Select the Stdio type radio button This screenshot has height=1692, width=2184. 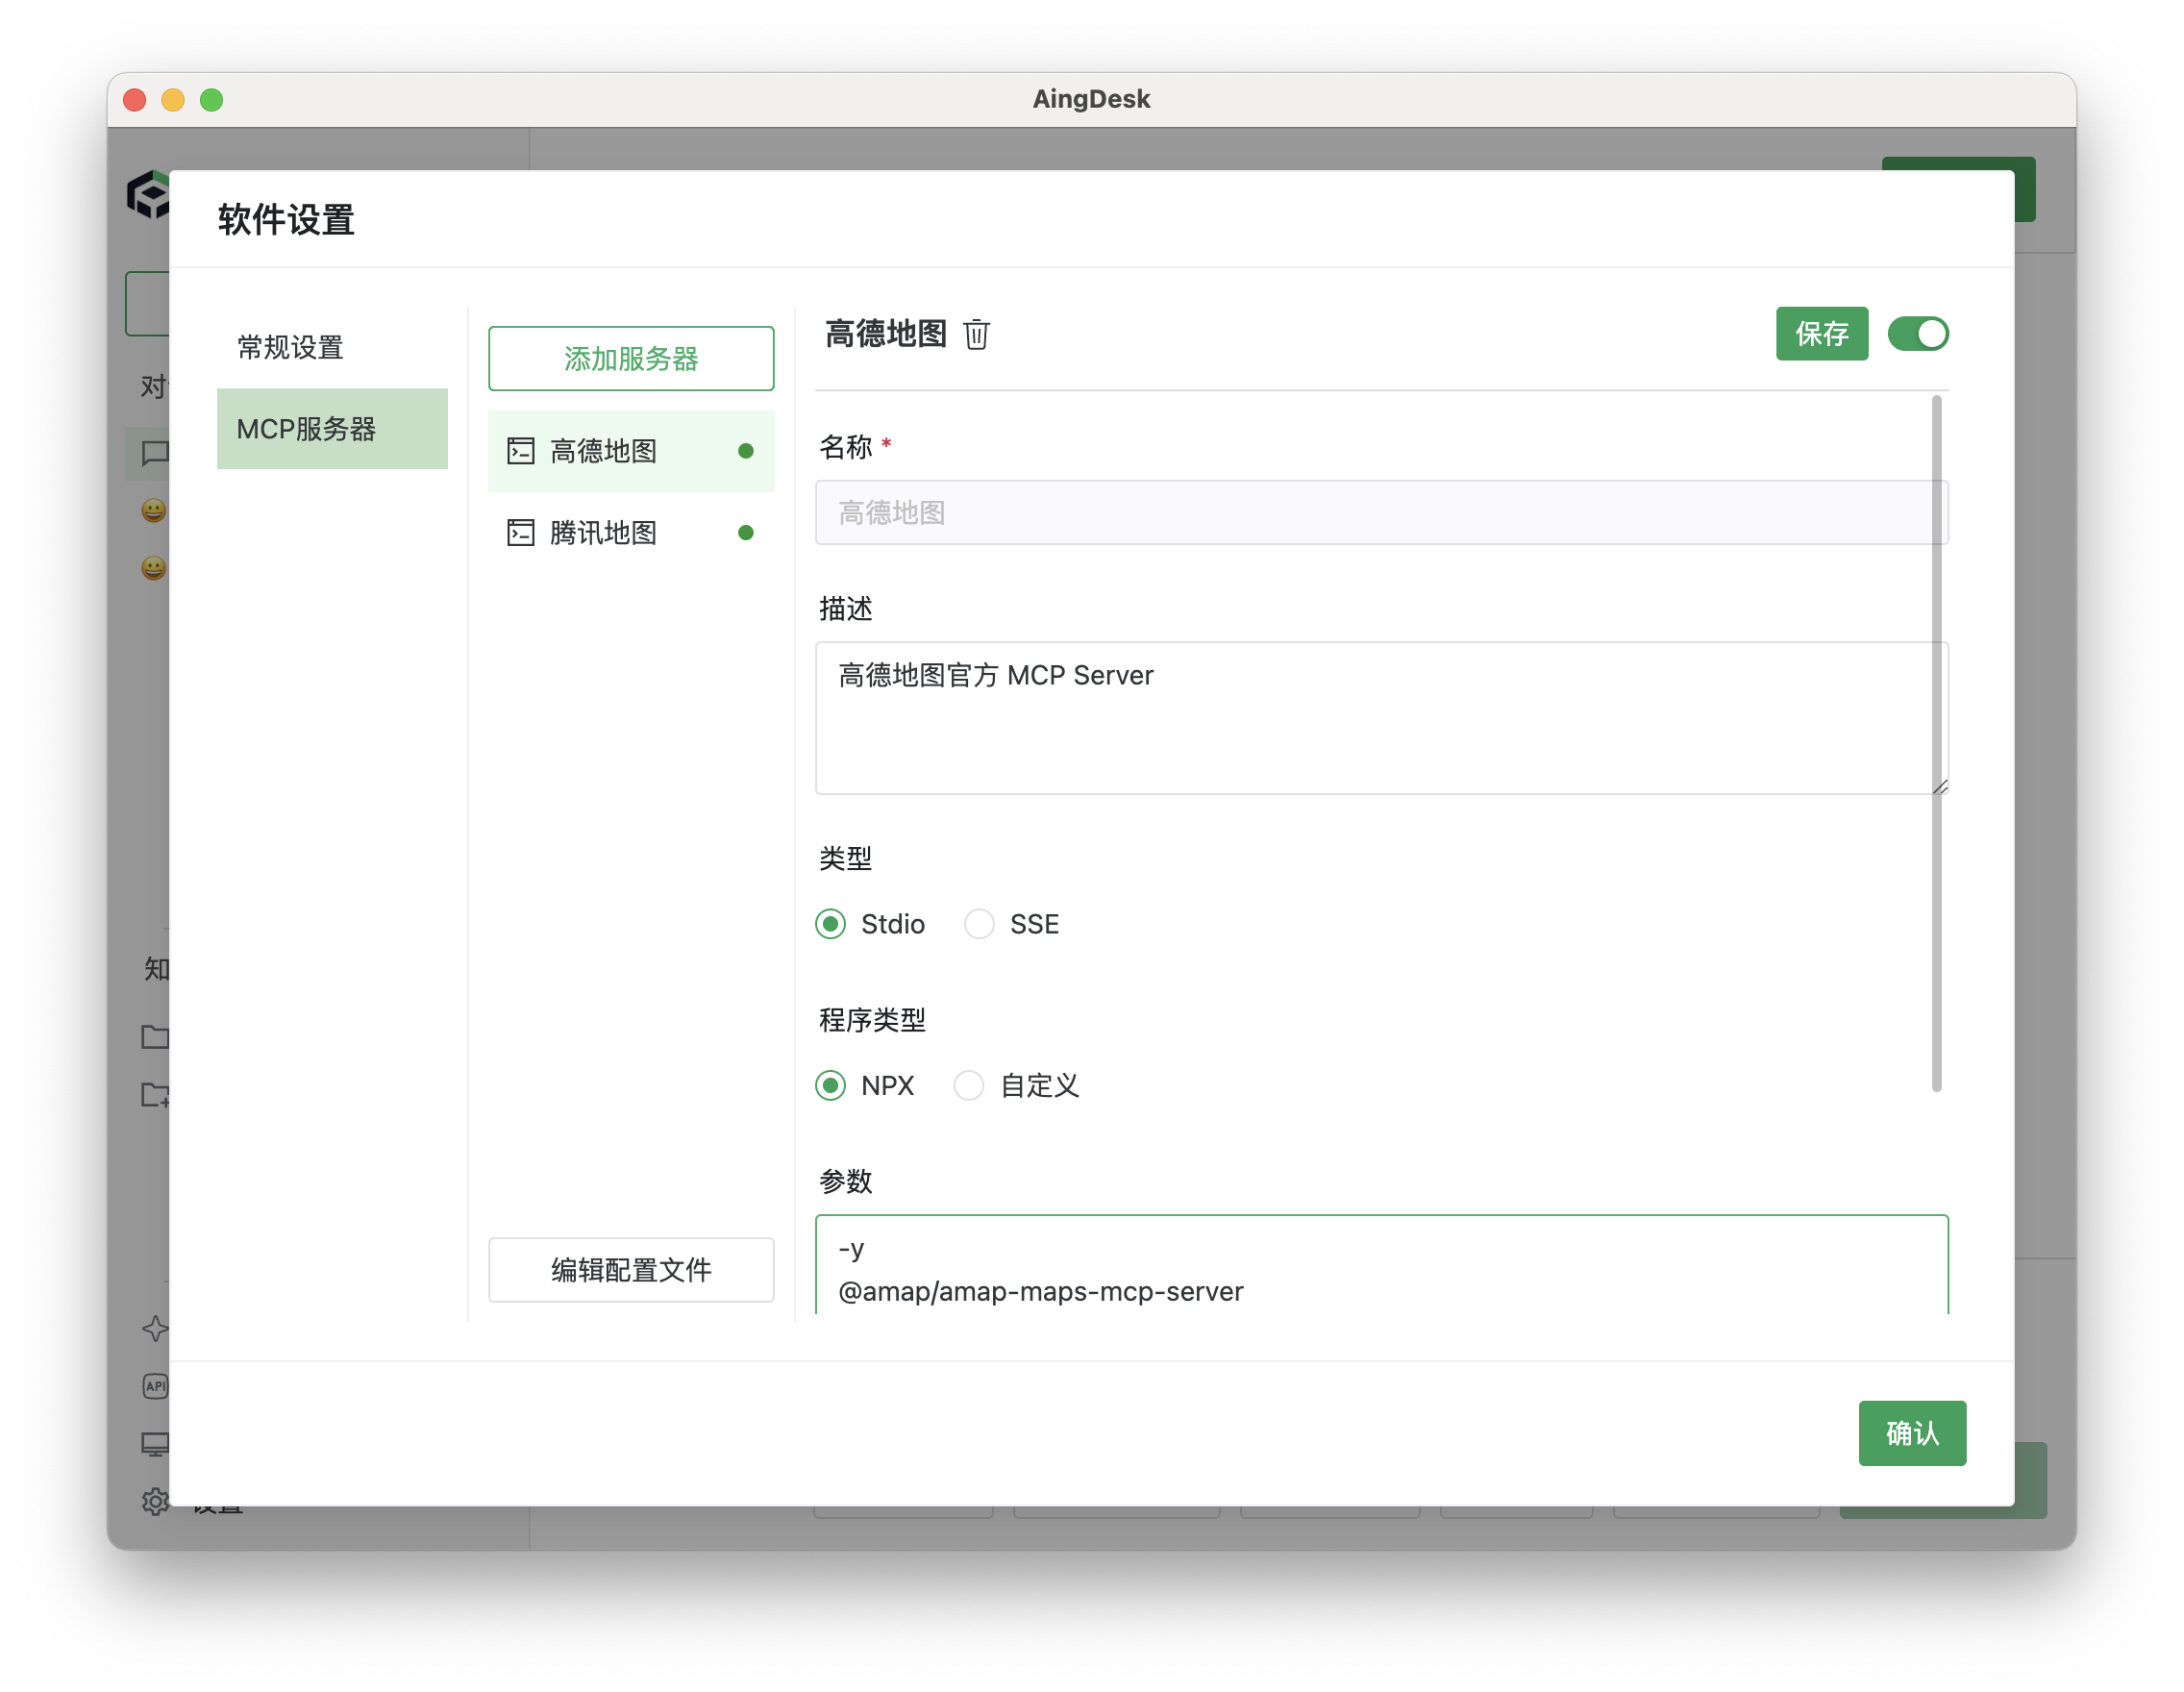point(830,924)
